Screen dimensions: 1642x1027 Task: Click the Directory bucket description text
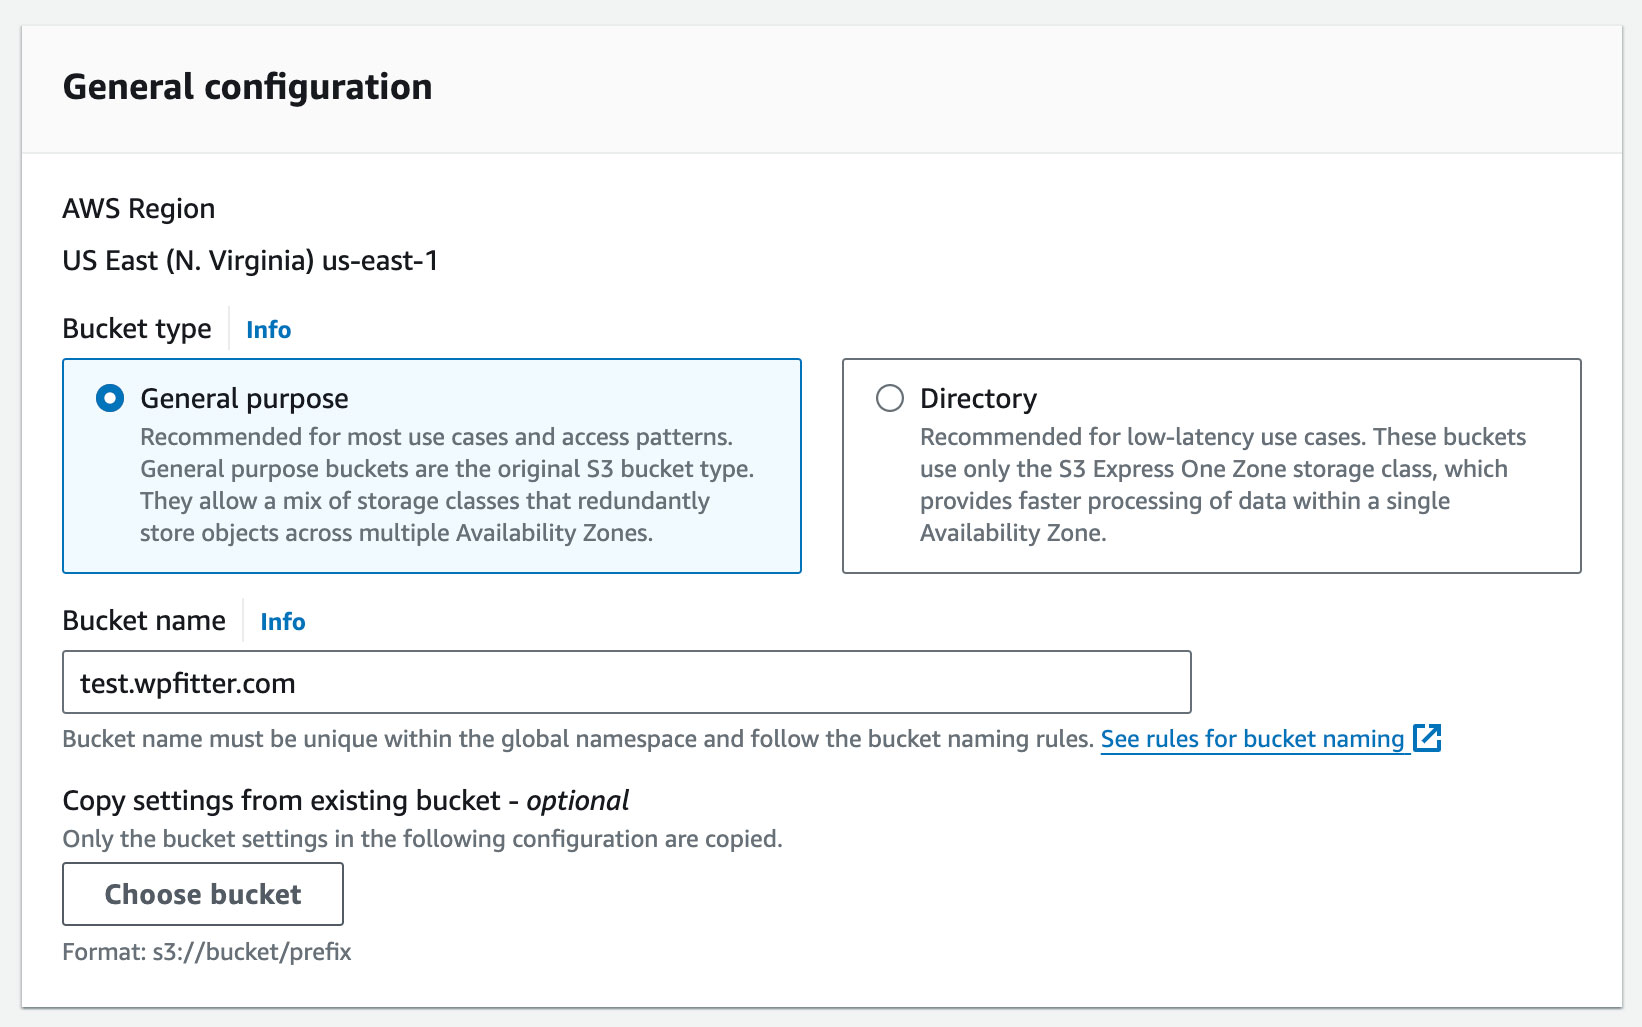pos(1223,485)
